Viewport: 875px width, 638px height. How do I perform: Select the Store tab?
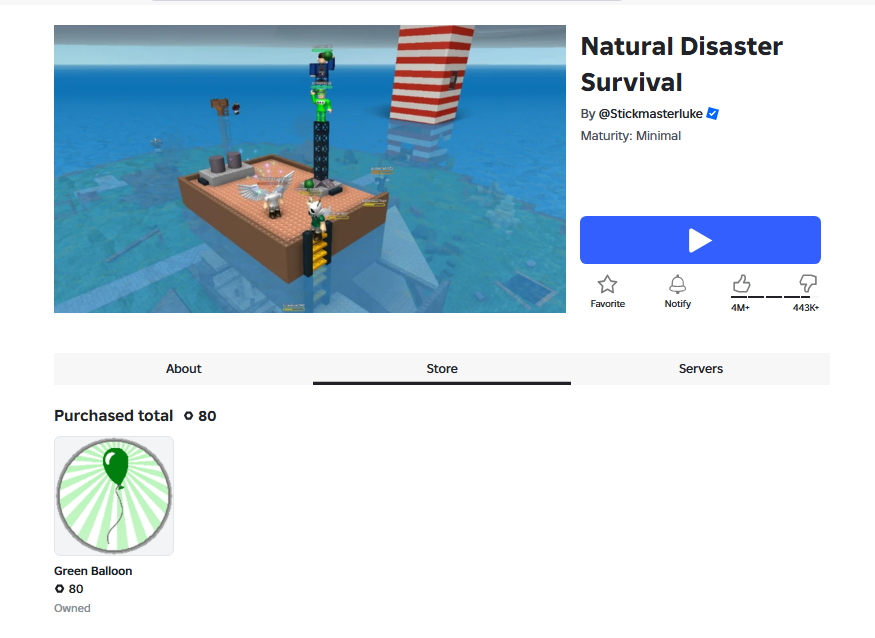tap(442, 368)
